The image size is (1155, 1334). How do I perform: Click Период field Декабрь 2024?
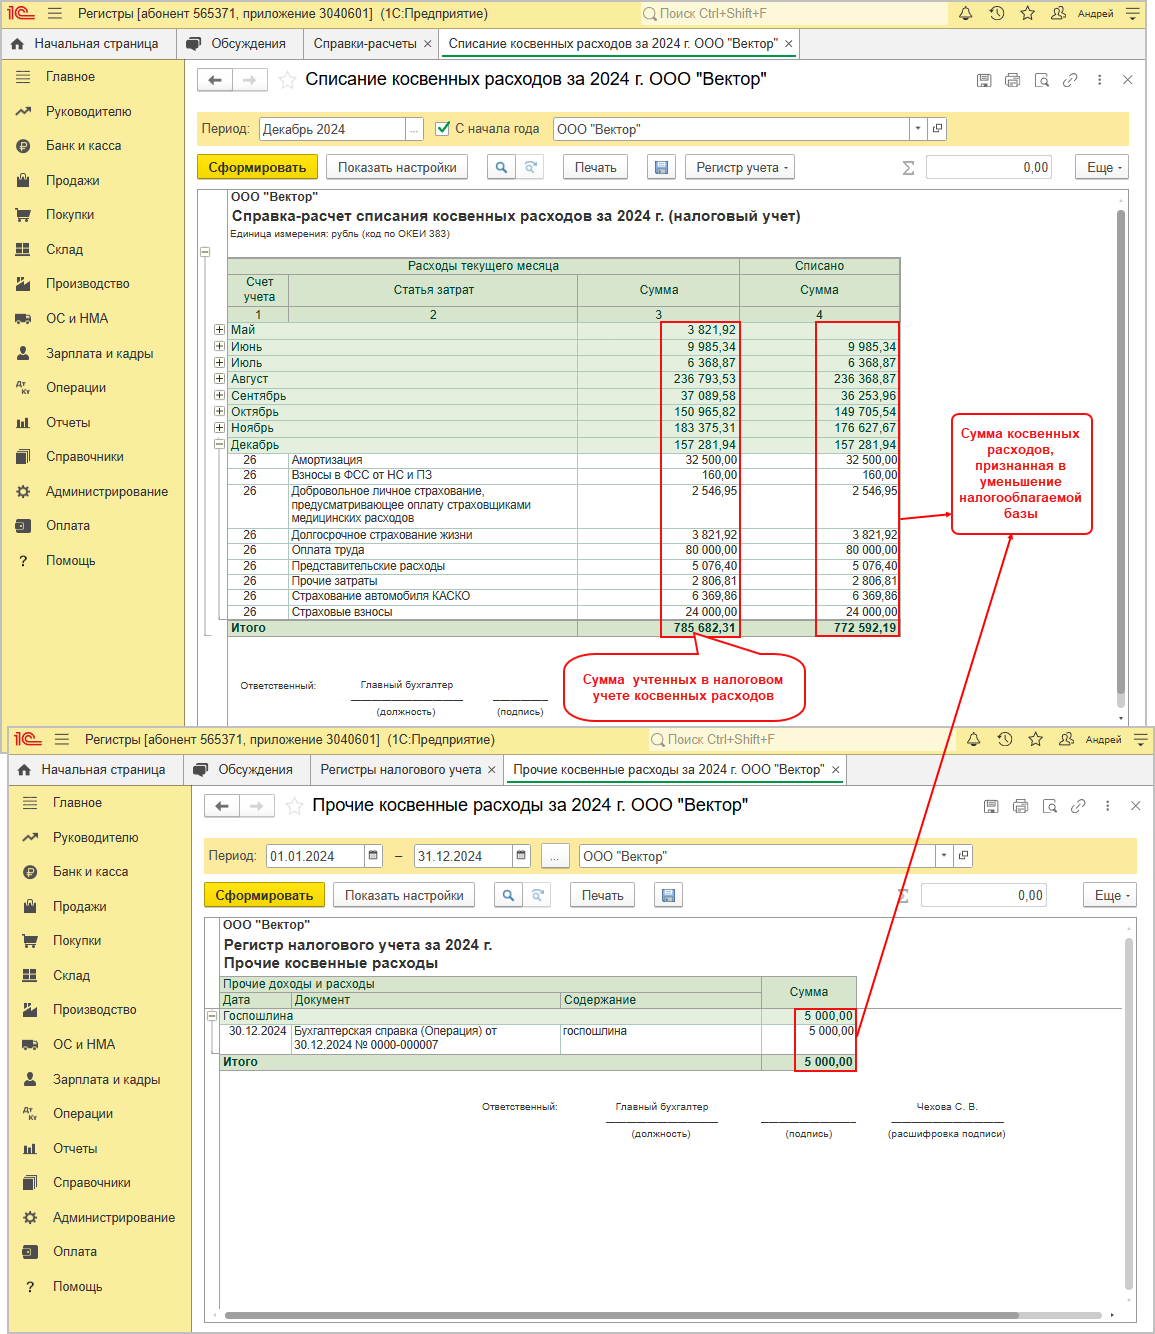click(332, 129)
